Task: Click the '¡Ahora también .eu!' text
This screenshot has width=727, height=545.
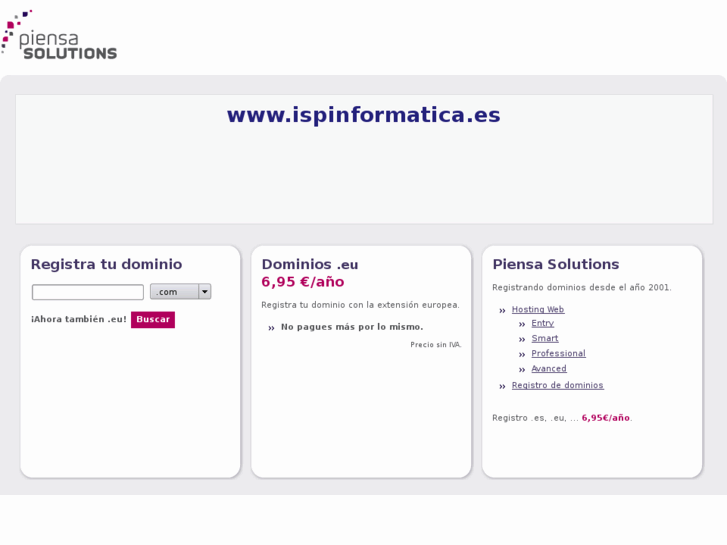Action: point(79,319)
